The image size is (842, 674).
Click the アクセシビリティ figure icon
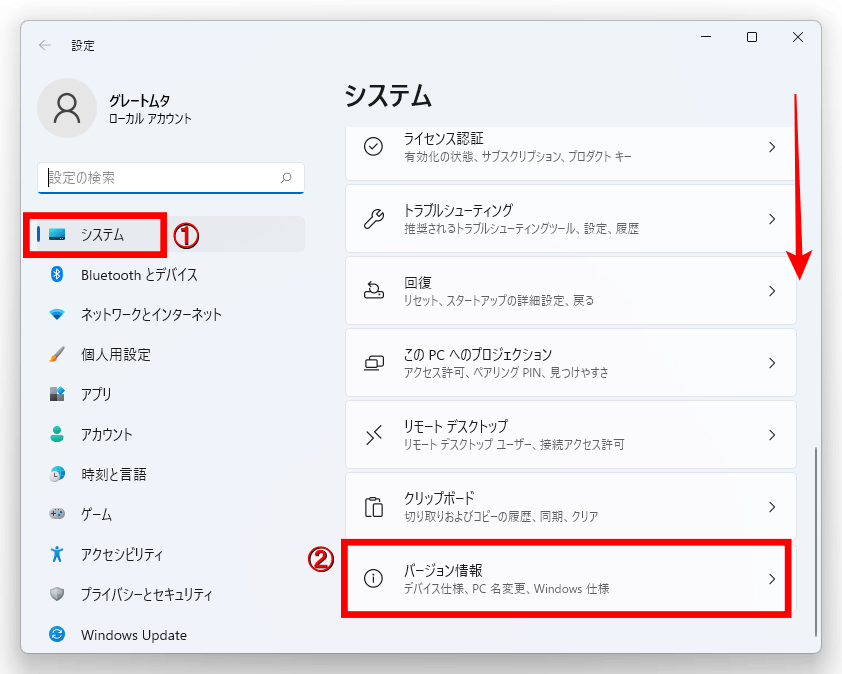pos(57,554)
